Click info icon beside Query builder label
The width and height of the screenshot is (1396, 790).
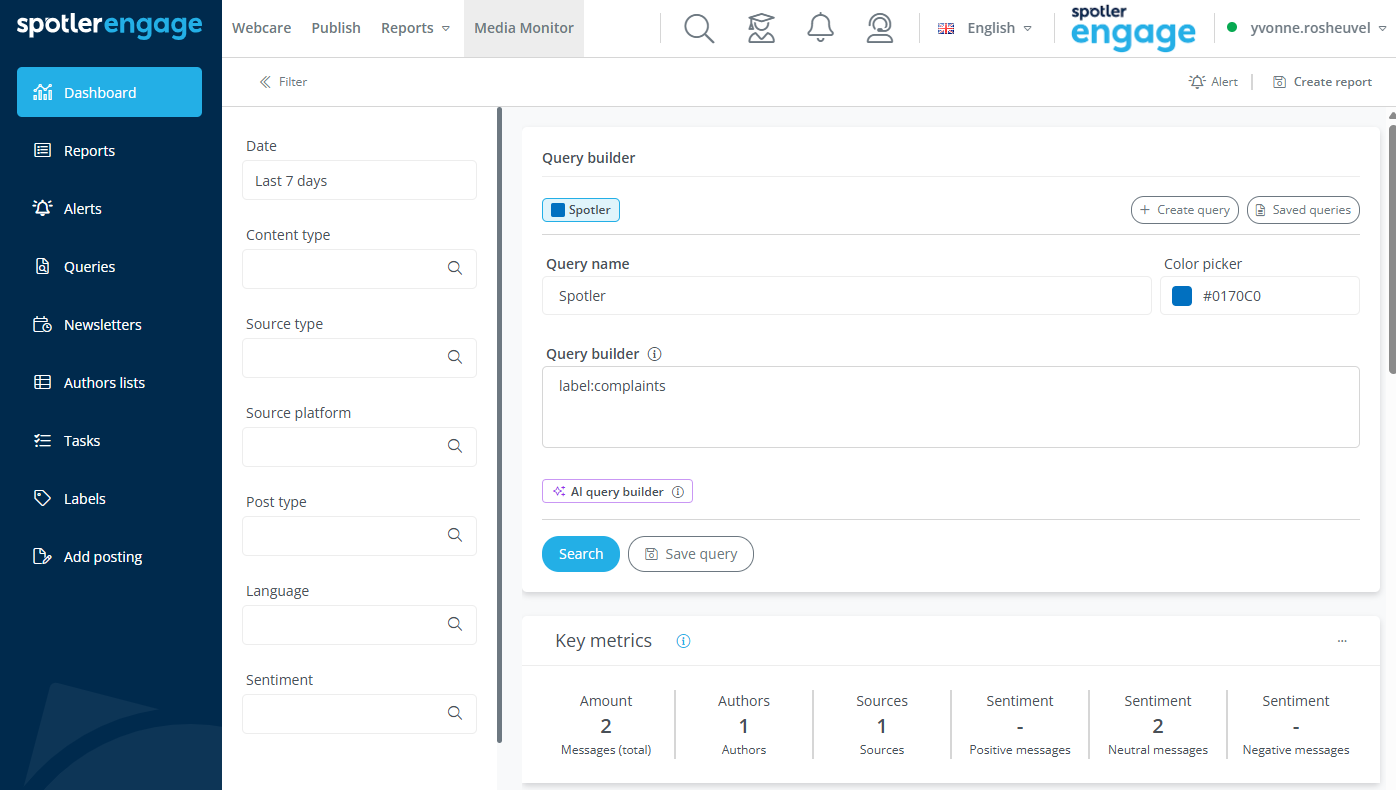655,354
